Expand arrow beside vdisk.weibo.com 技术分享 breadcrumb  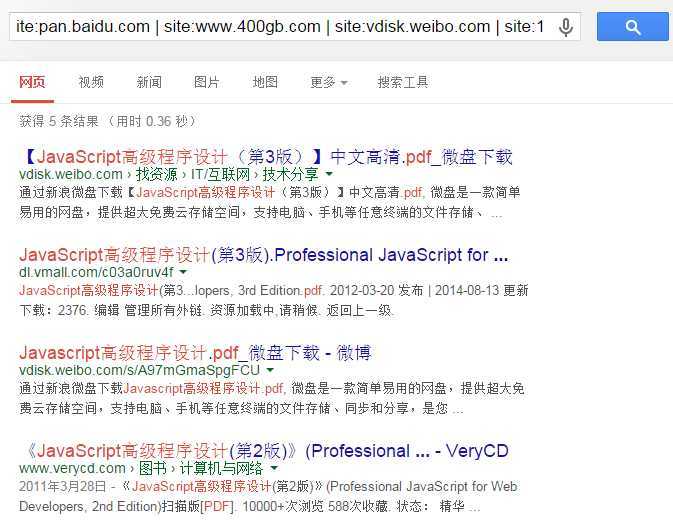[x=329, y=174]
